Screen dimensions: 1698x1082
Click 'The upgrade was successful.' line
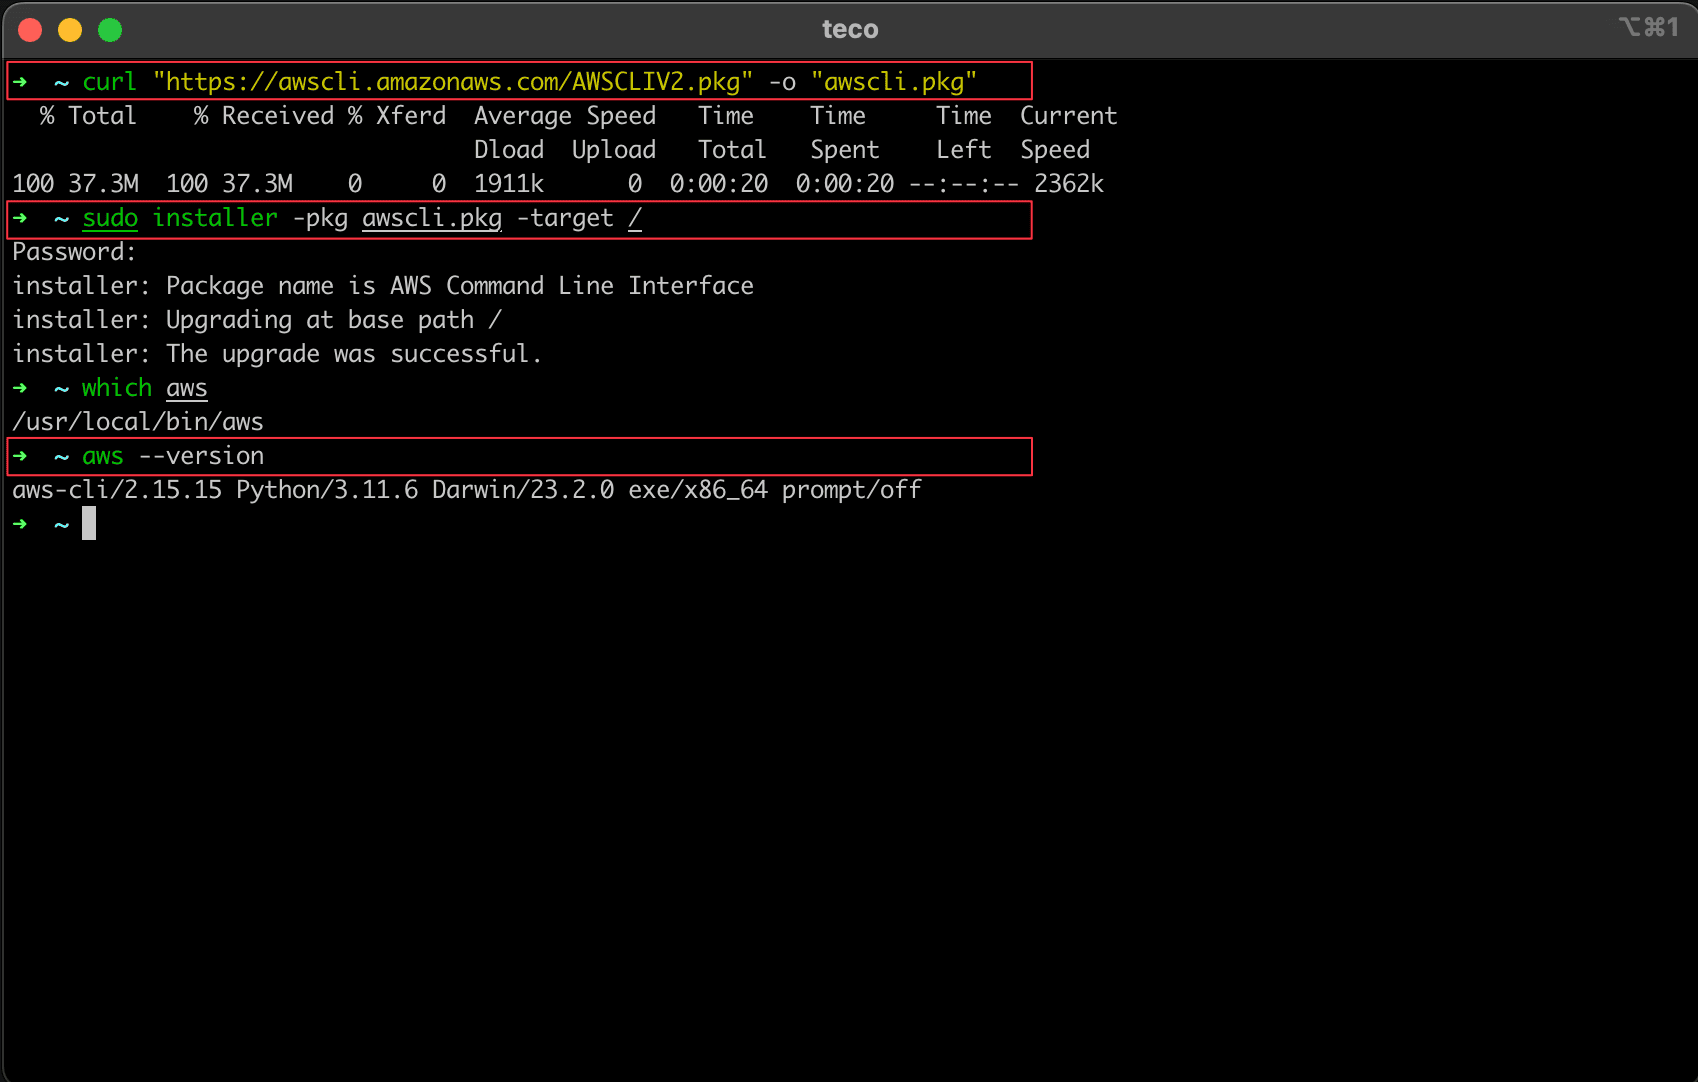[277, 354]
